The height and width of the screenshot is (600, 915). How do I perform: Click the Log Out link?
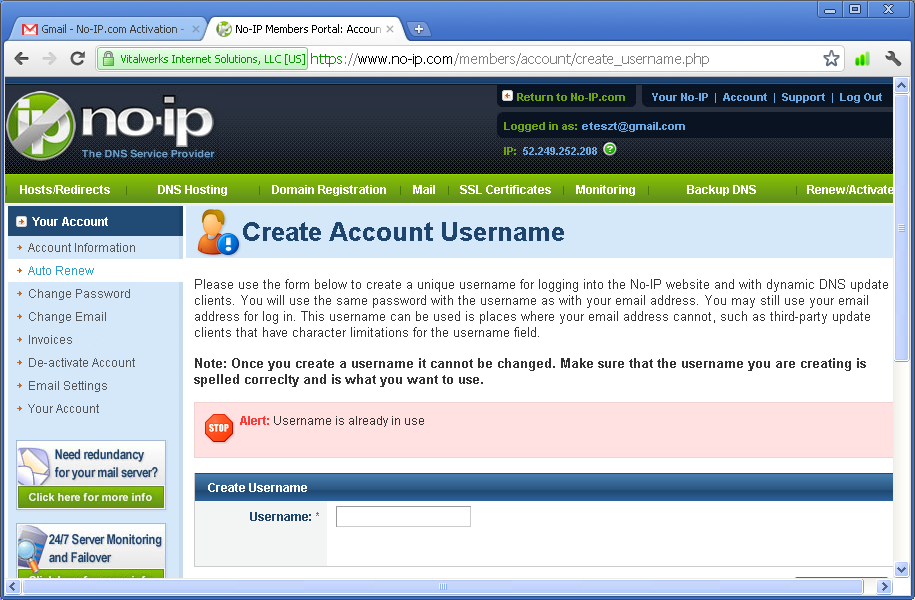coord(860,97)
